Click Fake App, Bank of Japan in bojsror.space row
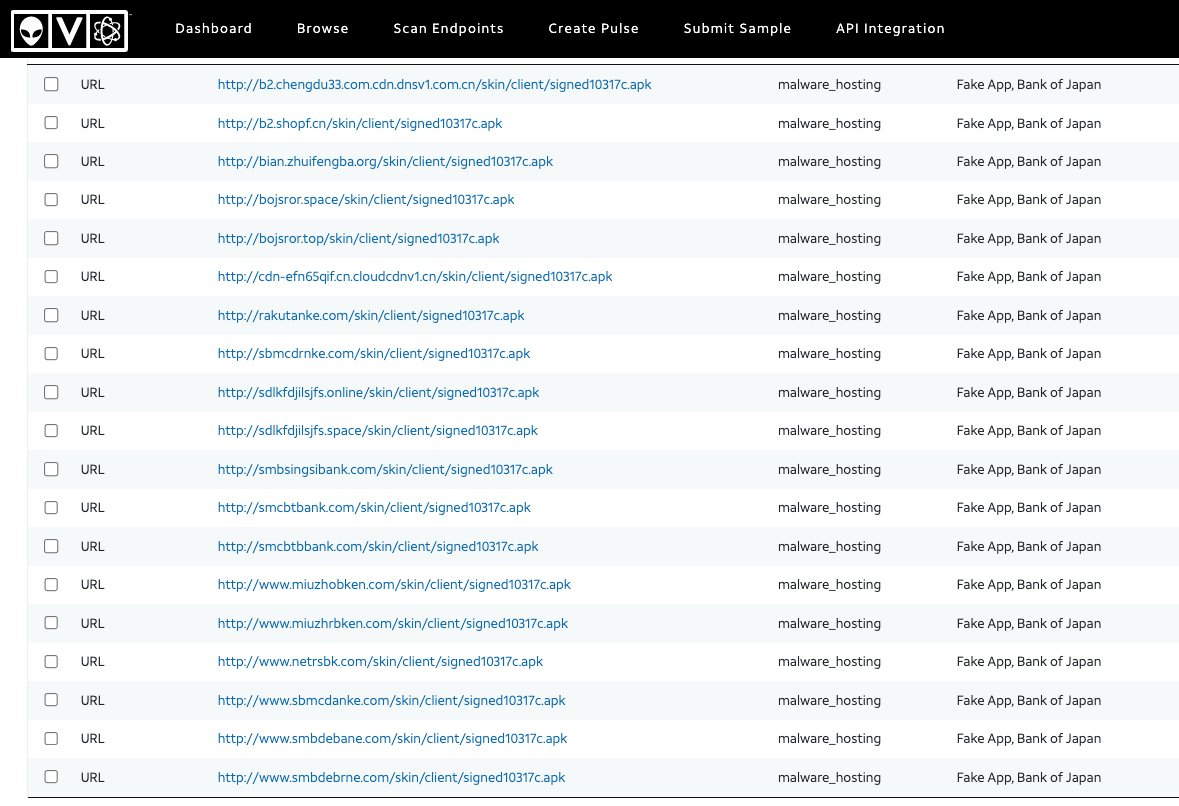Screen dimensions: 1179x806 click(1029, 200)
